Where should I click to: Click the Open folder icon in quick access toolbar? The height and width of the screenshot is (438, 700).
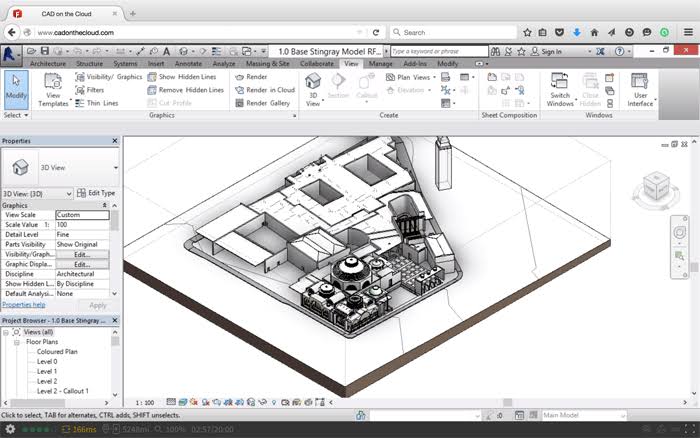31,51
